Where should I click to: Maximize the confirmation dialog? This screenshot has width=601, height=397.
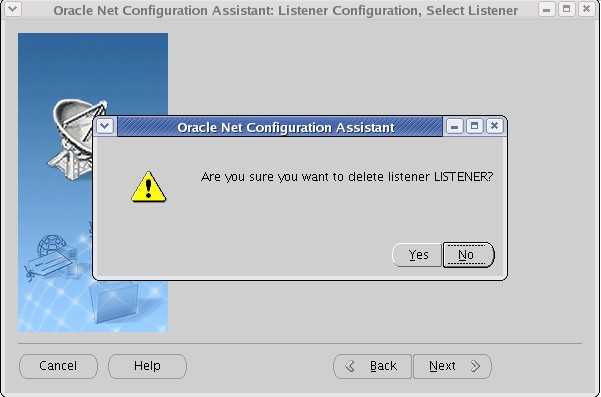point(475,126)
